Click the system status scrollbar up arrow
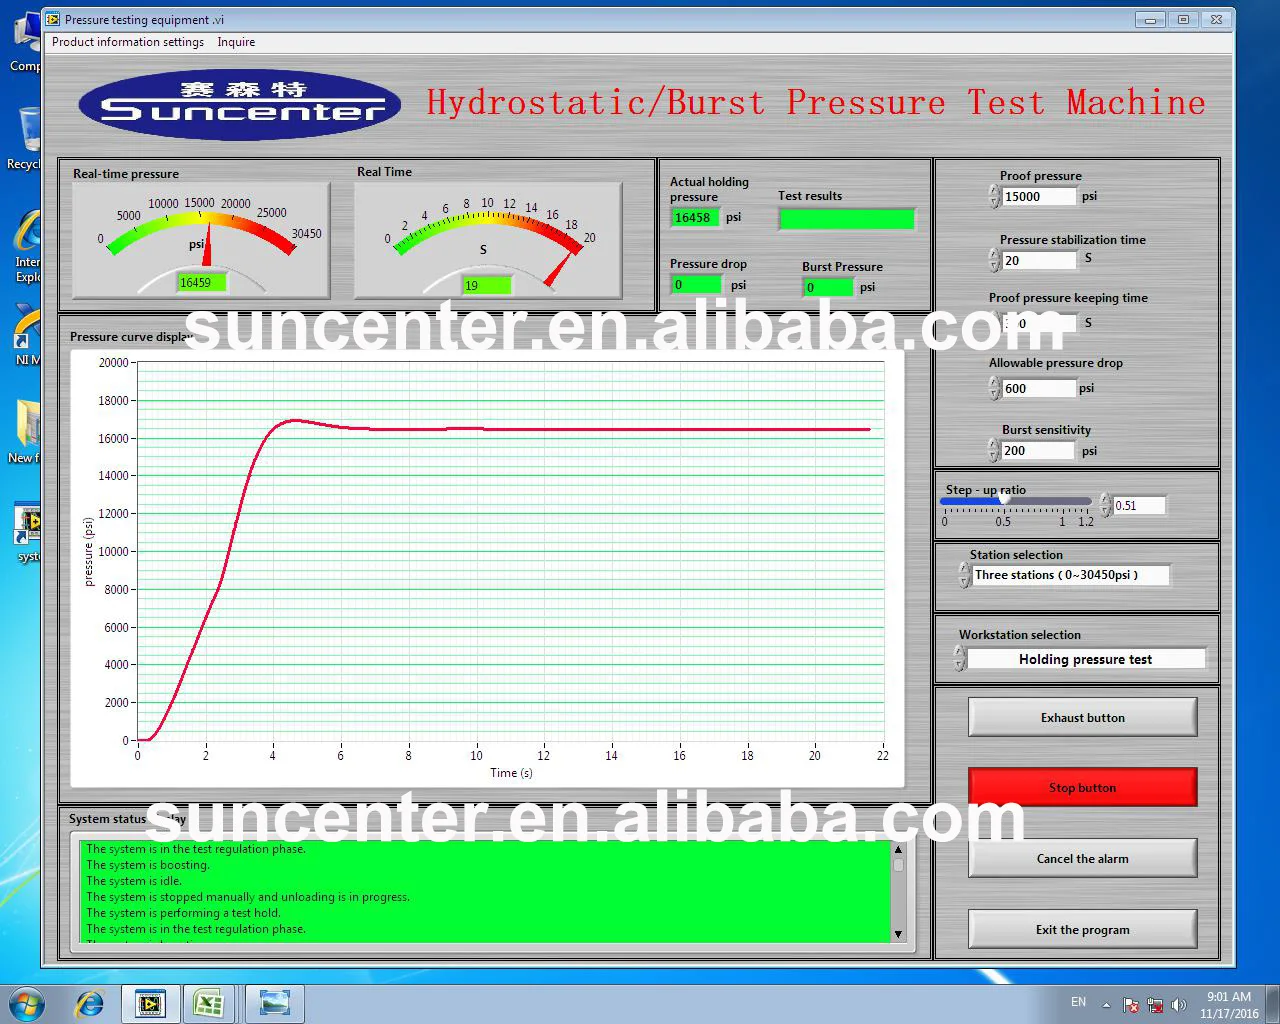The height and width of the screenshot is (1024, 1280). (898, 849)
